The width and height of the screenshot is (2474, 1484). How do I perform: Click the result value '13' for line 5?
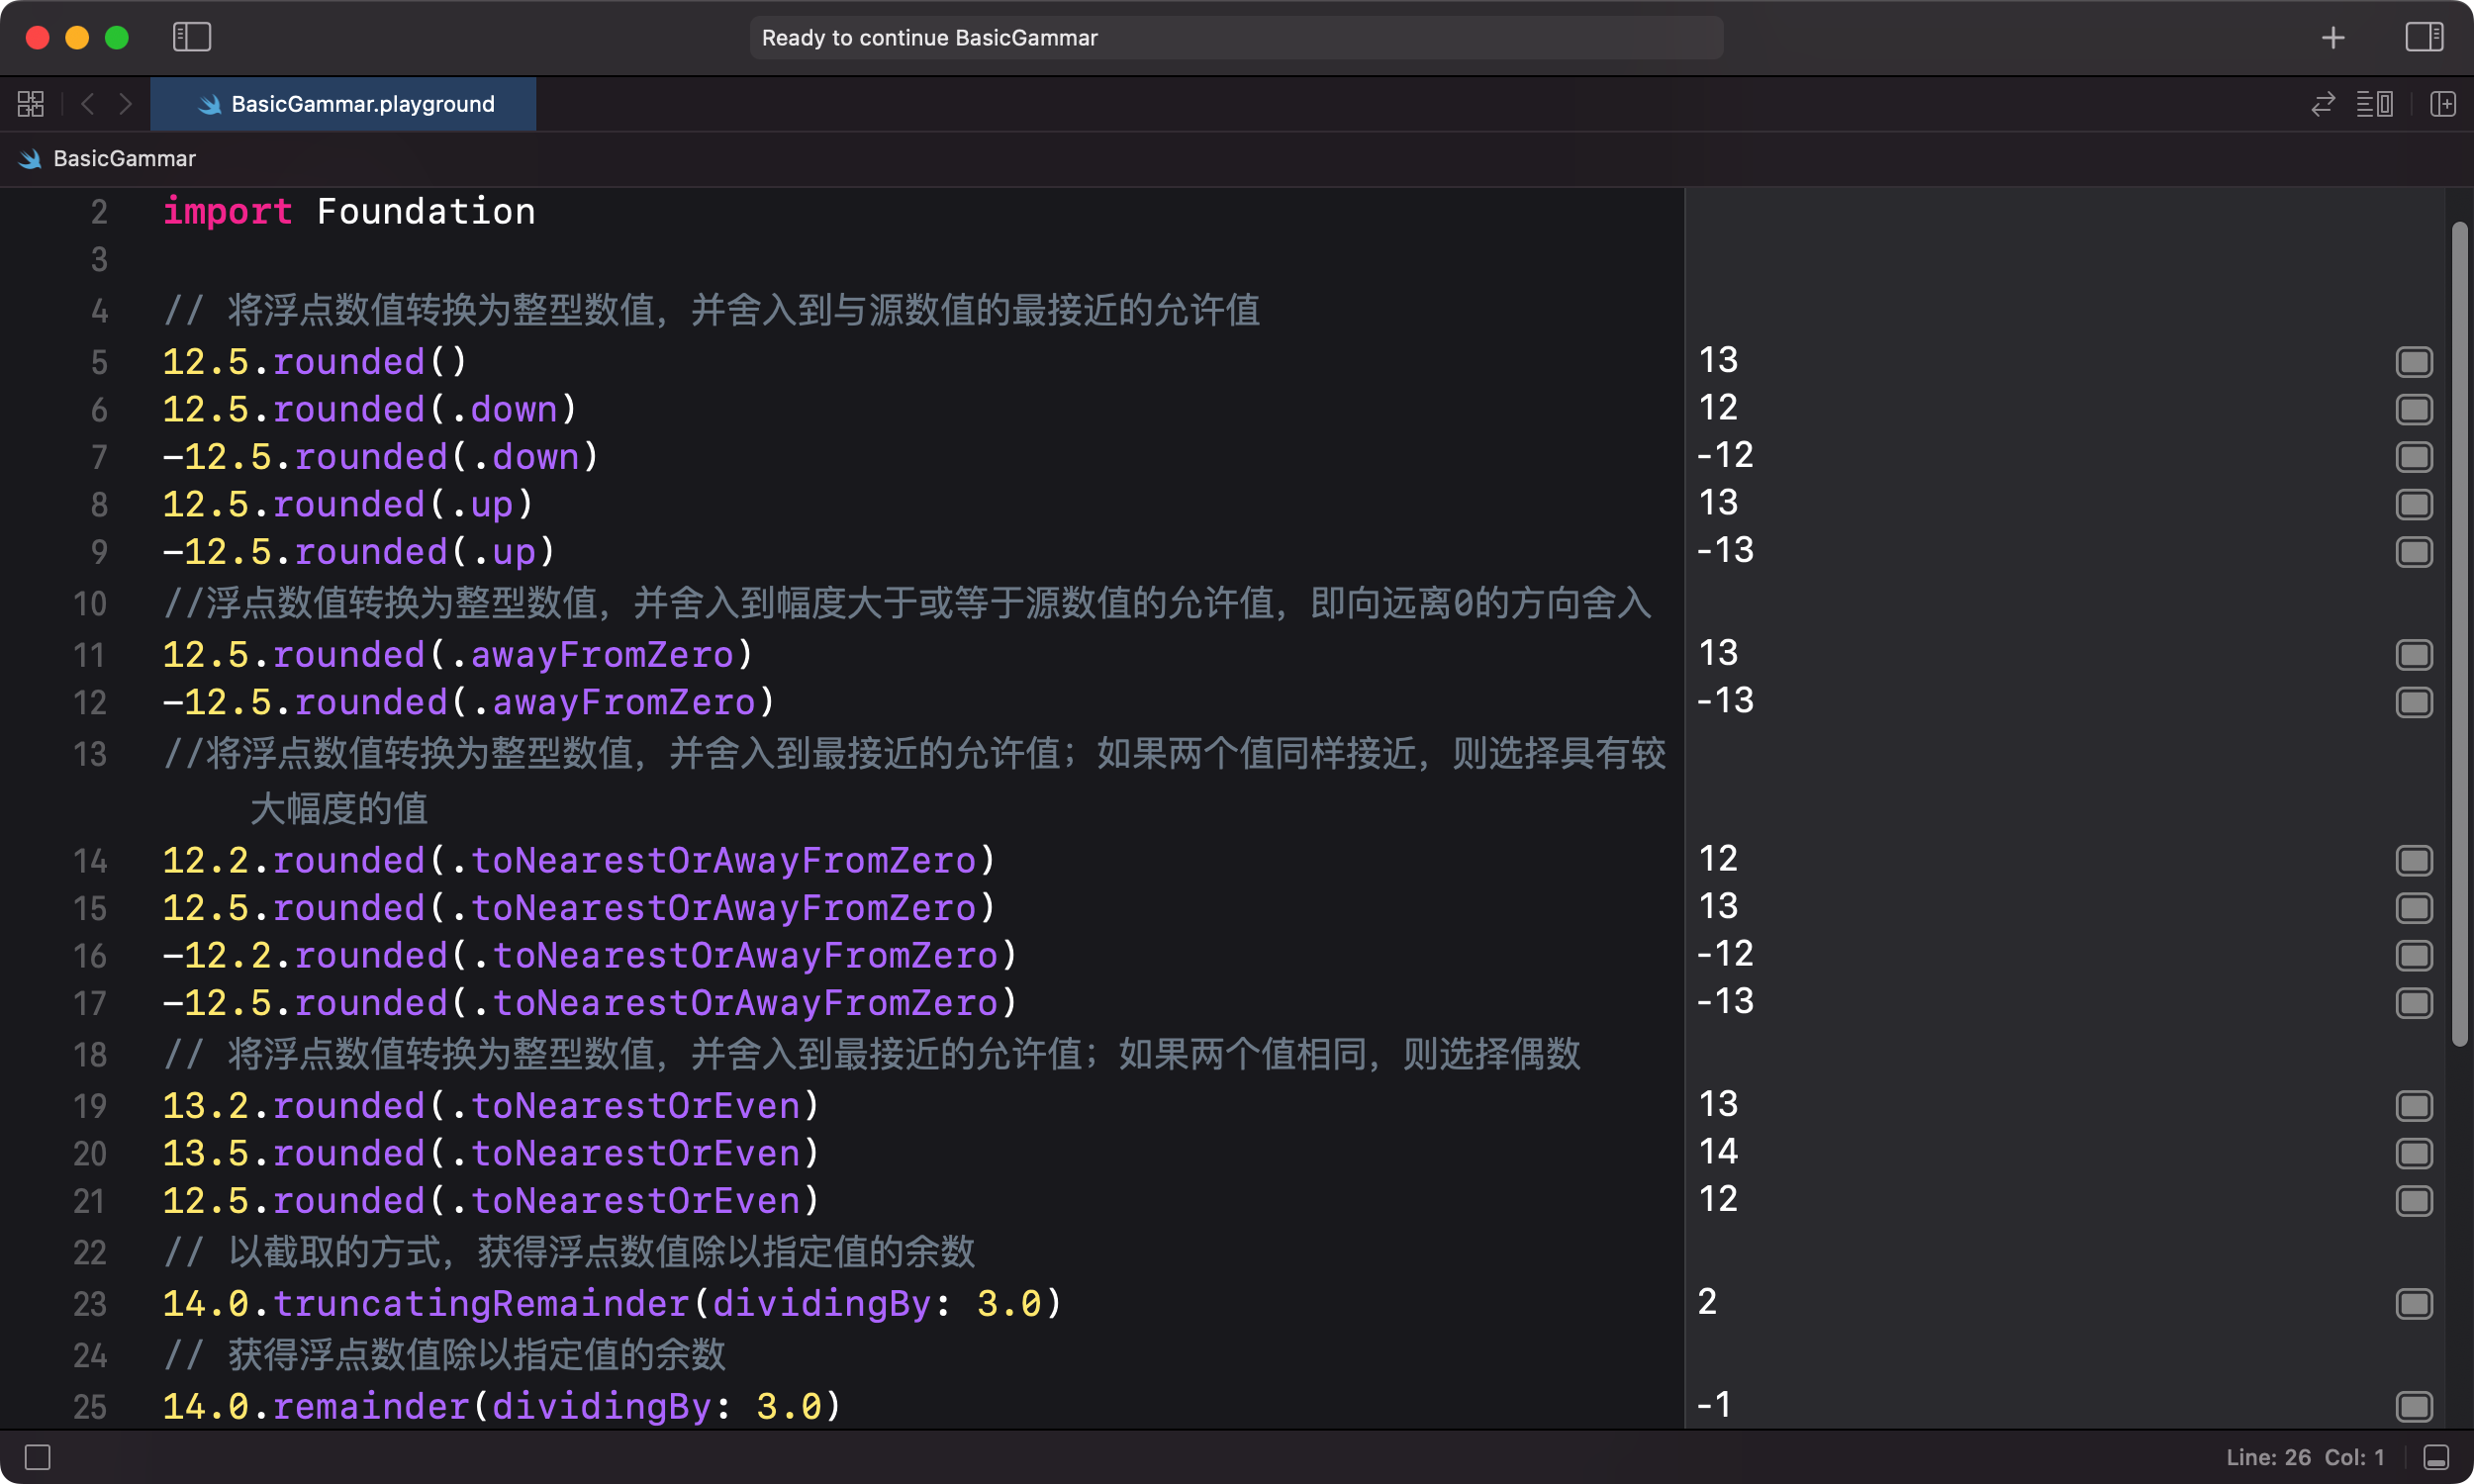coord(1718,360)
